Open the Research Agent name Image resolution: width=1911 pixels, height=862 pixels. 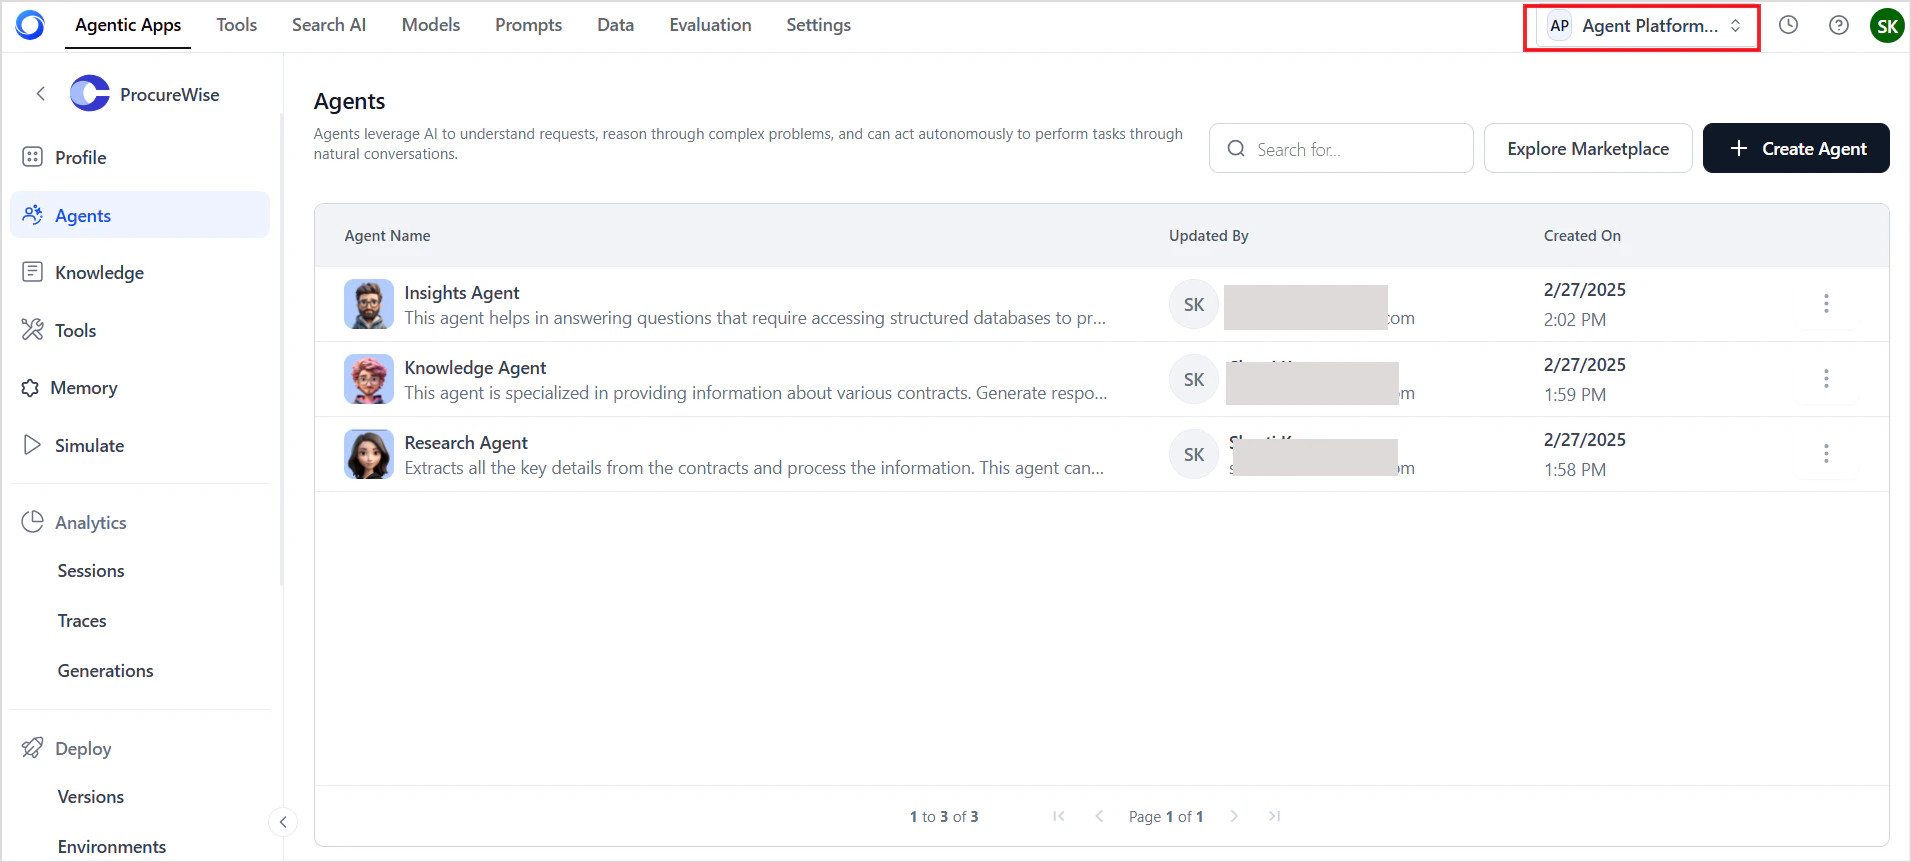(x=466, y=442)
